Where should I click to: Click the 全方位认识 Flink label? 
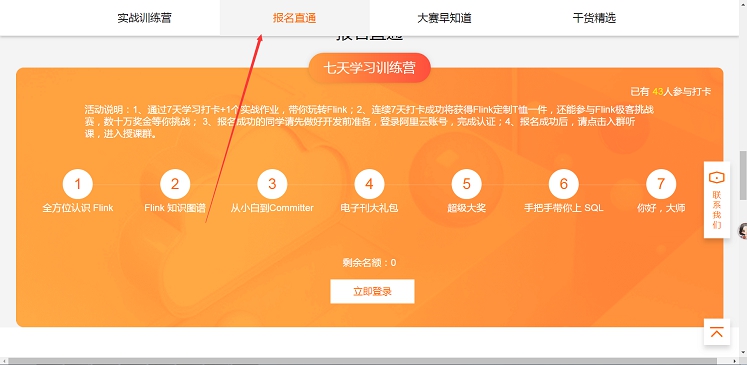tap(78, 208)
